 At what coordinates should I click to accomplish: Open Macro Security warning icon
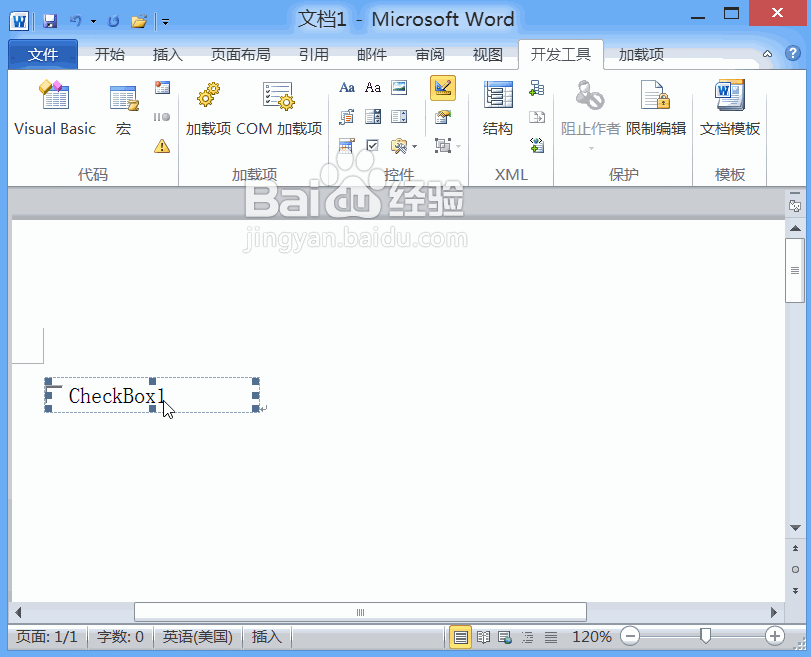click(162, 146)
